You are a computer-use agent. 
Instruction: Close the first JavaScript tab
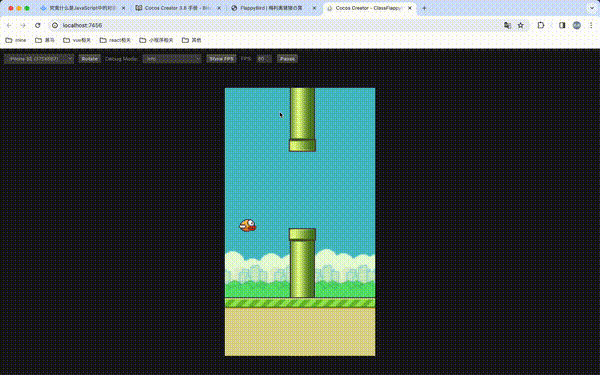124,8
